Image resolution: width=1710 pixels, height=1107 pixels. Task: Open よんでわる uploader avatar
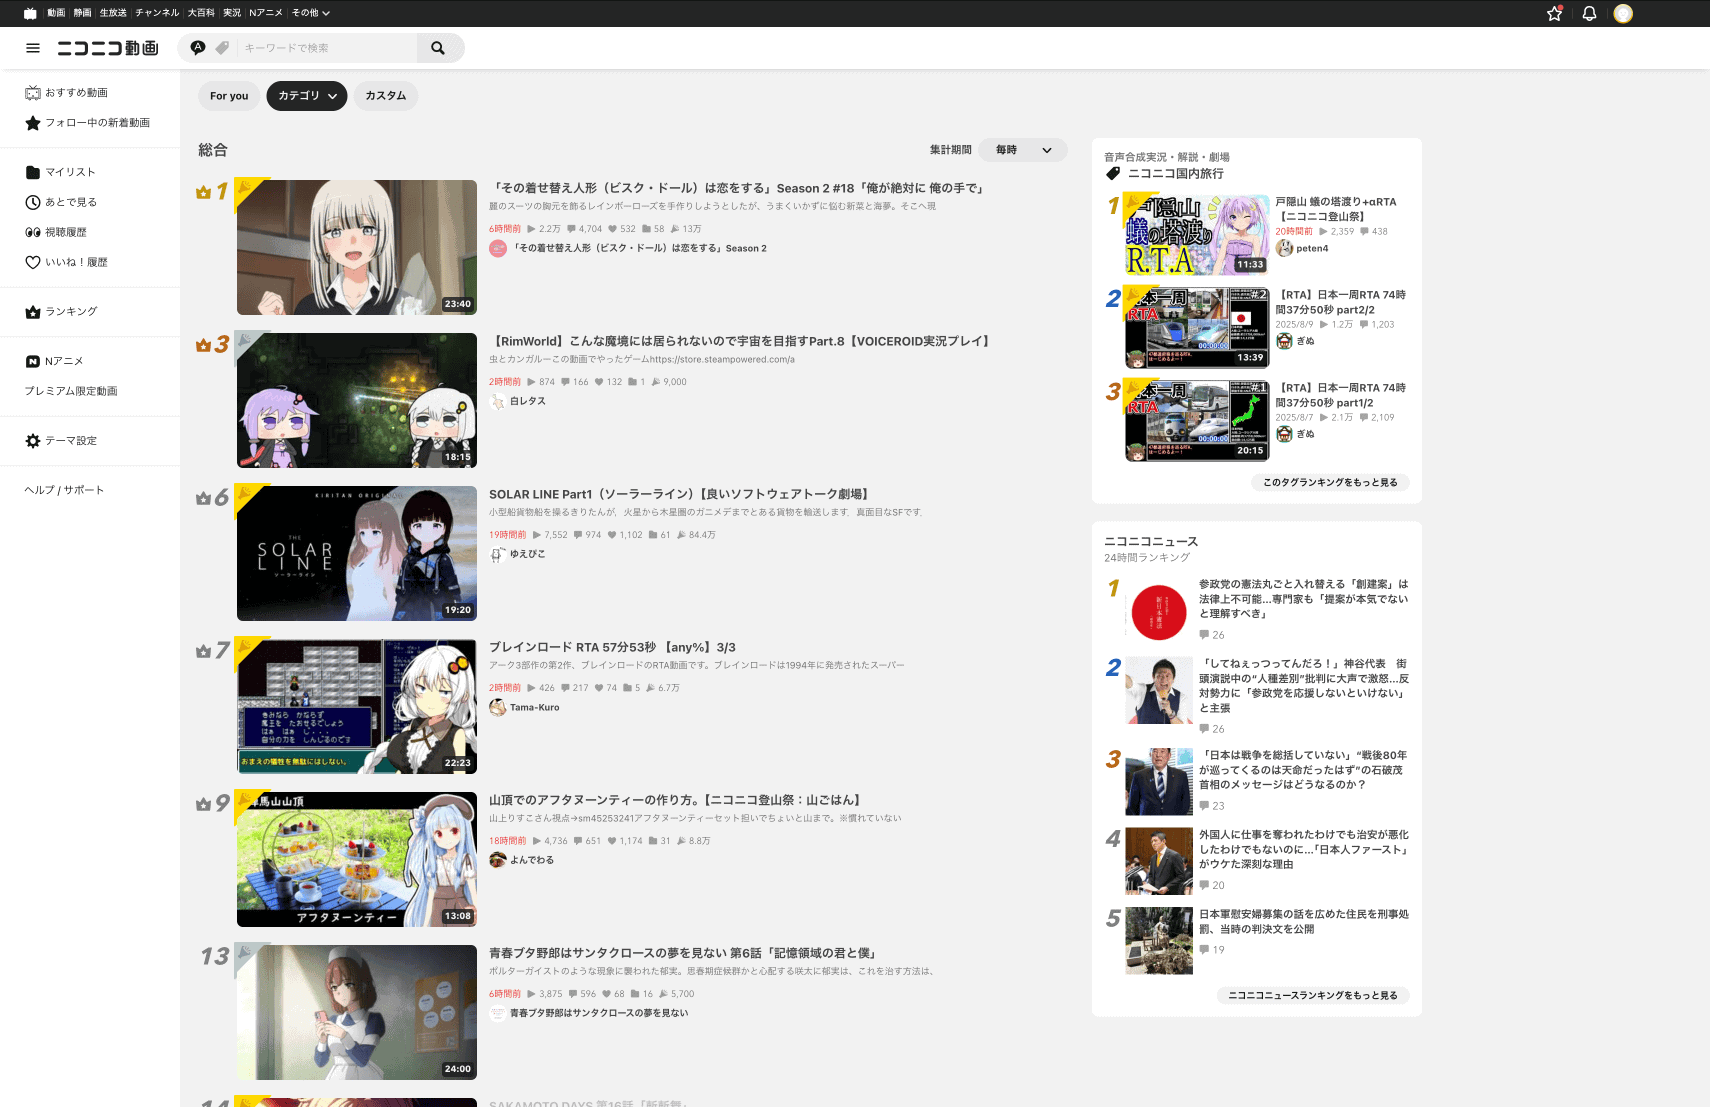click(x=497, y=860)
